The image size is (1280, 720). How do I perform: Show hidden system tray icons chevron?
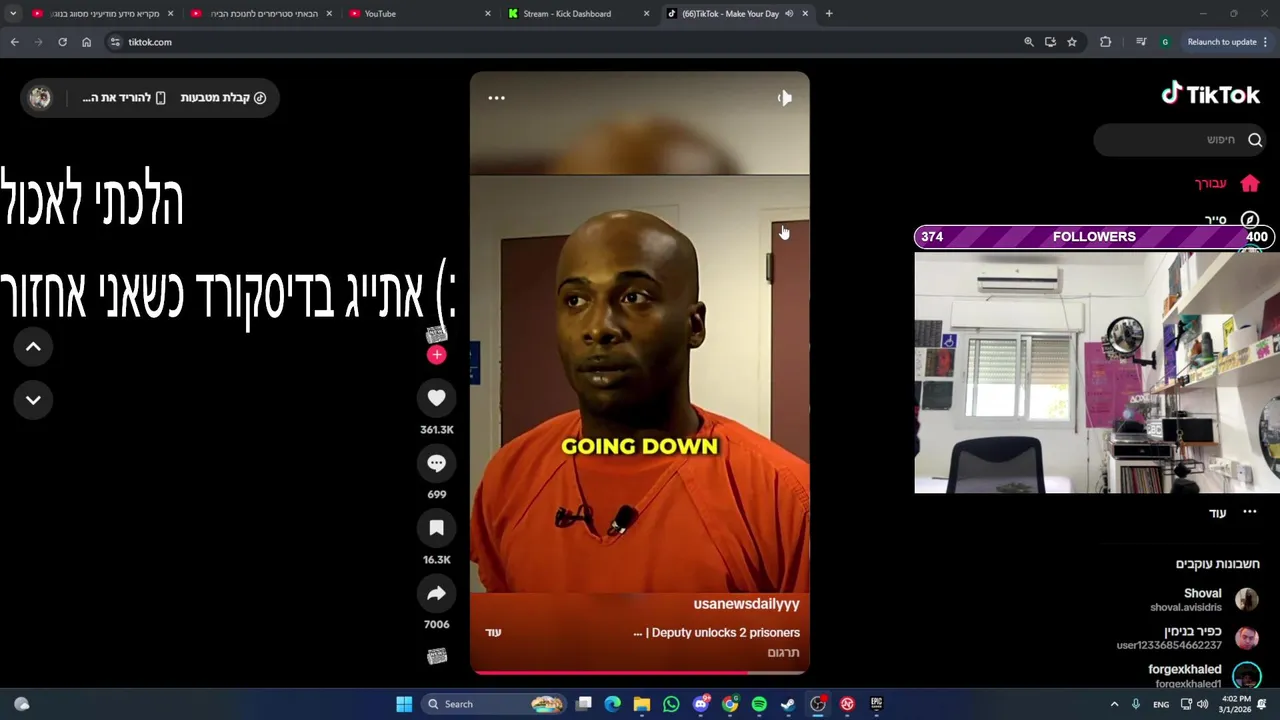(1114, 704)
